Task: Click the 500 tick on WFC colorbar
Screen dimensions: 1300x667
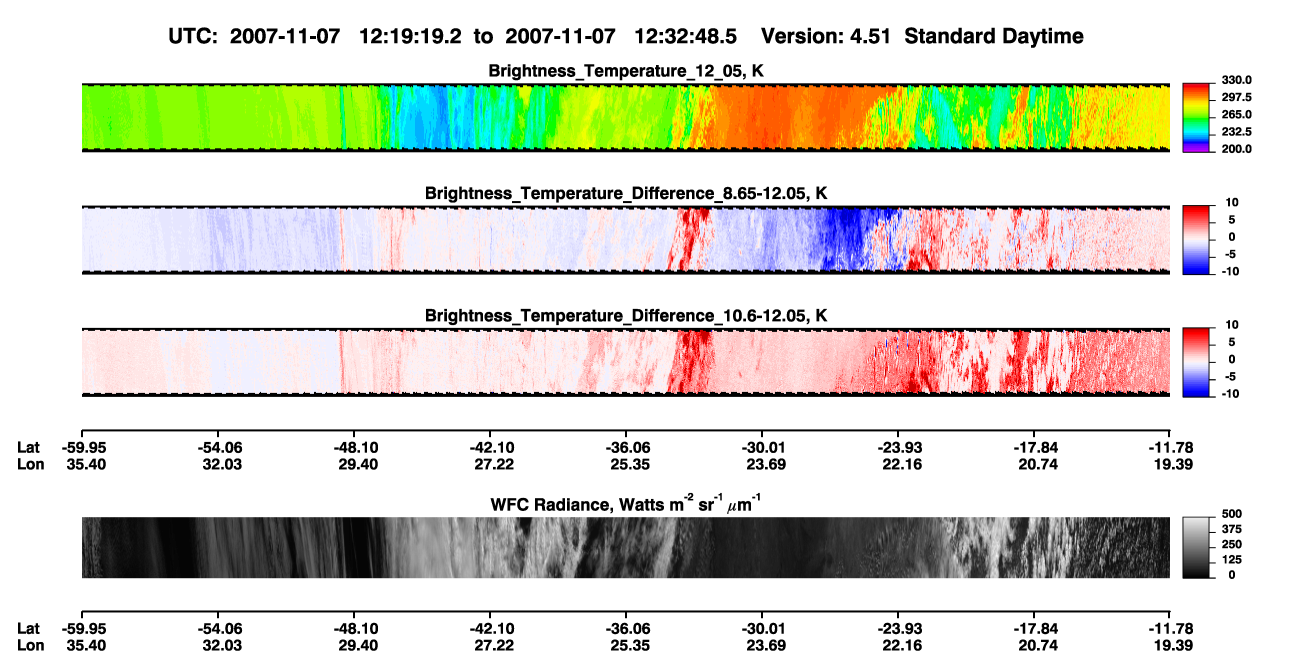Action: click(x=1233, y=513)
